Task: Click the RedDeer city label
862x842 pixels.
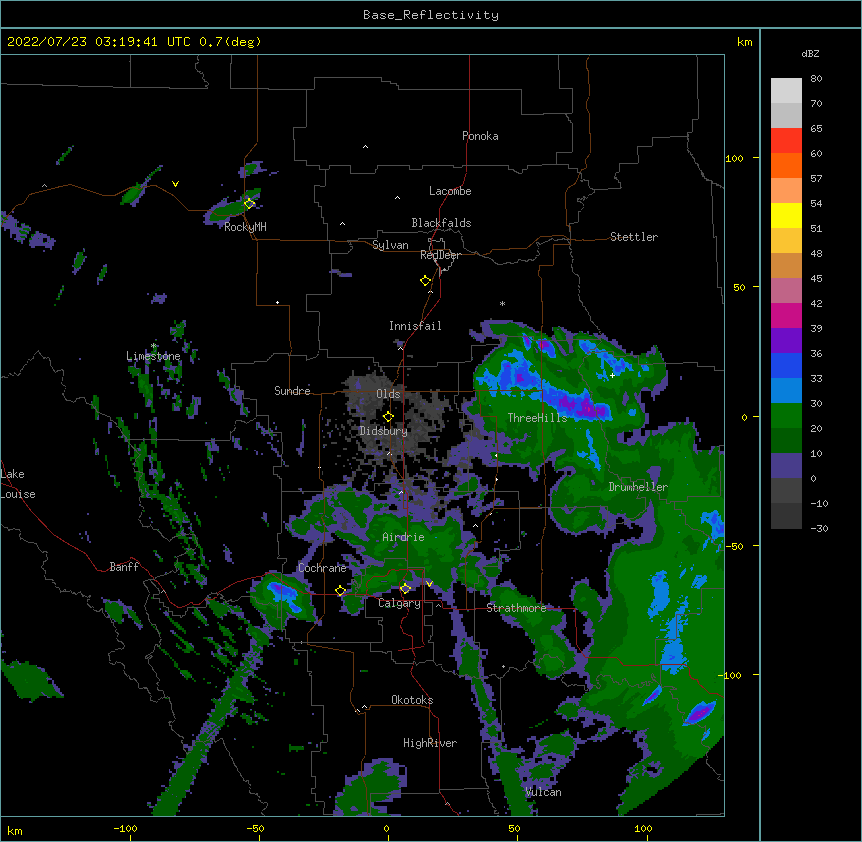Action: click(x=440, y=255)
